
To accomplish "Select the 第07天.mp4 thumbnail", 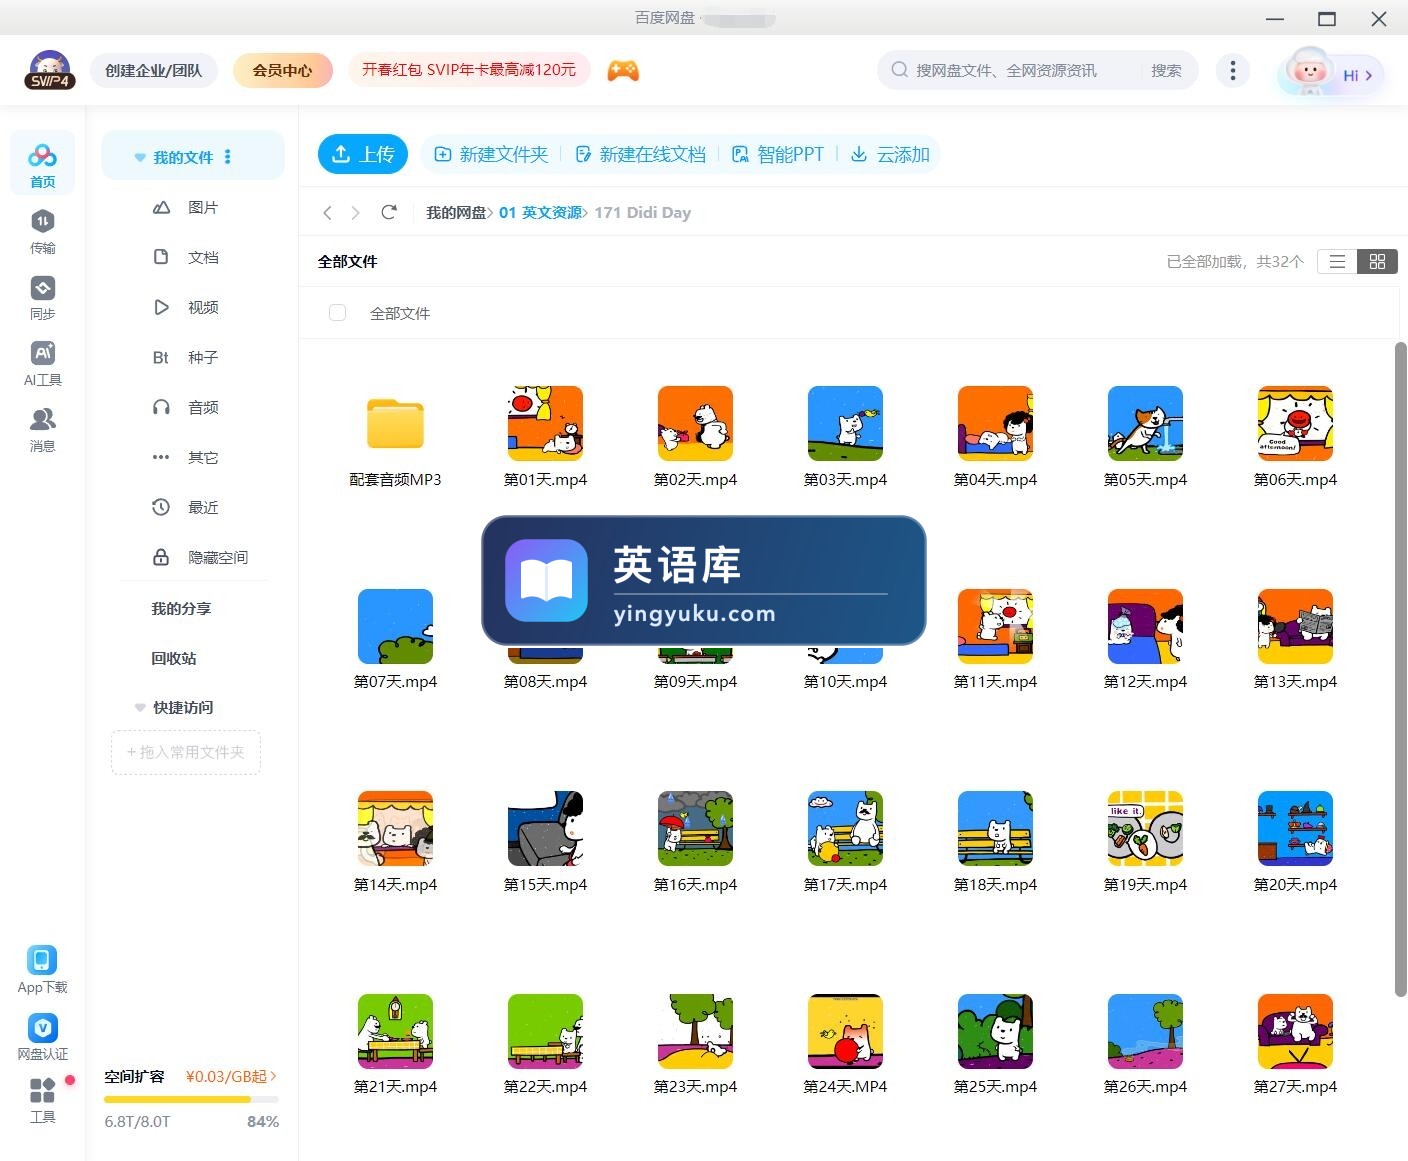I will point(395,626).
